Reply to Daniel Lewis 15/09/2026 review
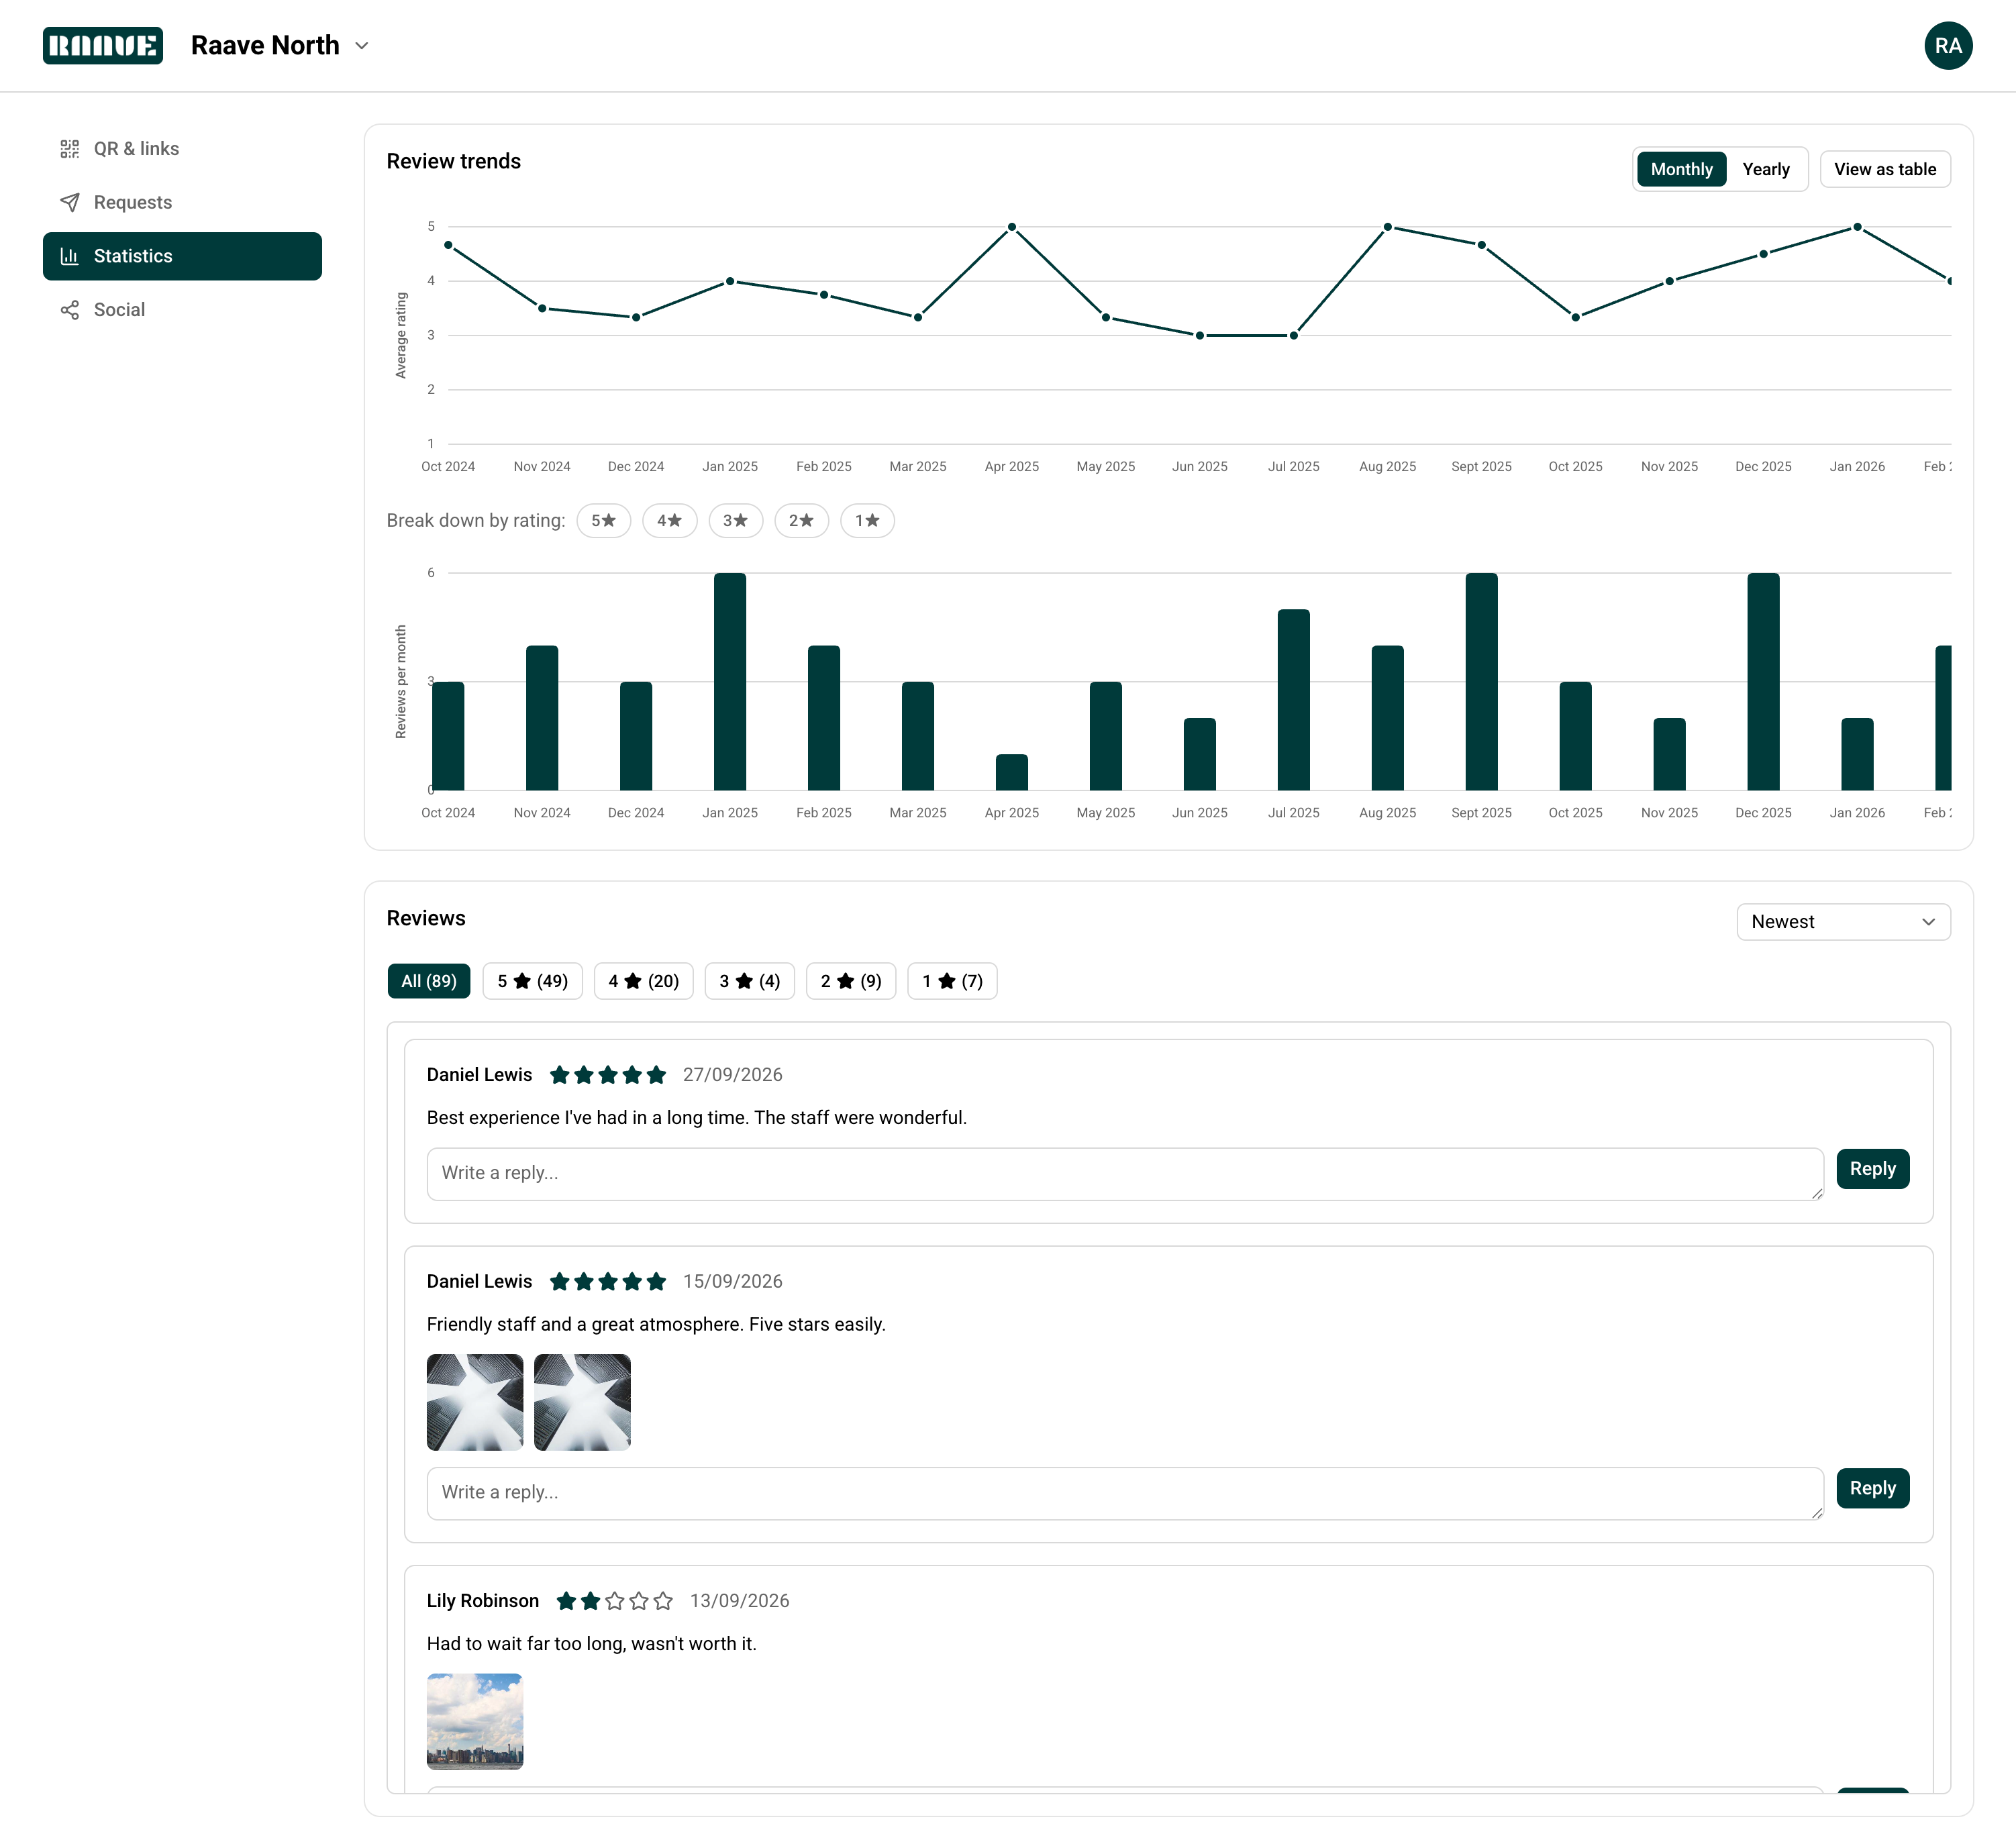This screenshot has width=2016, height=1848. coord(1872,1488)
